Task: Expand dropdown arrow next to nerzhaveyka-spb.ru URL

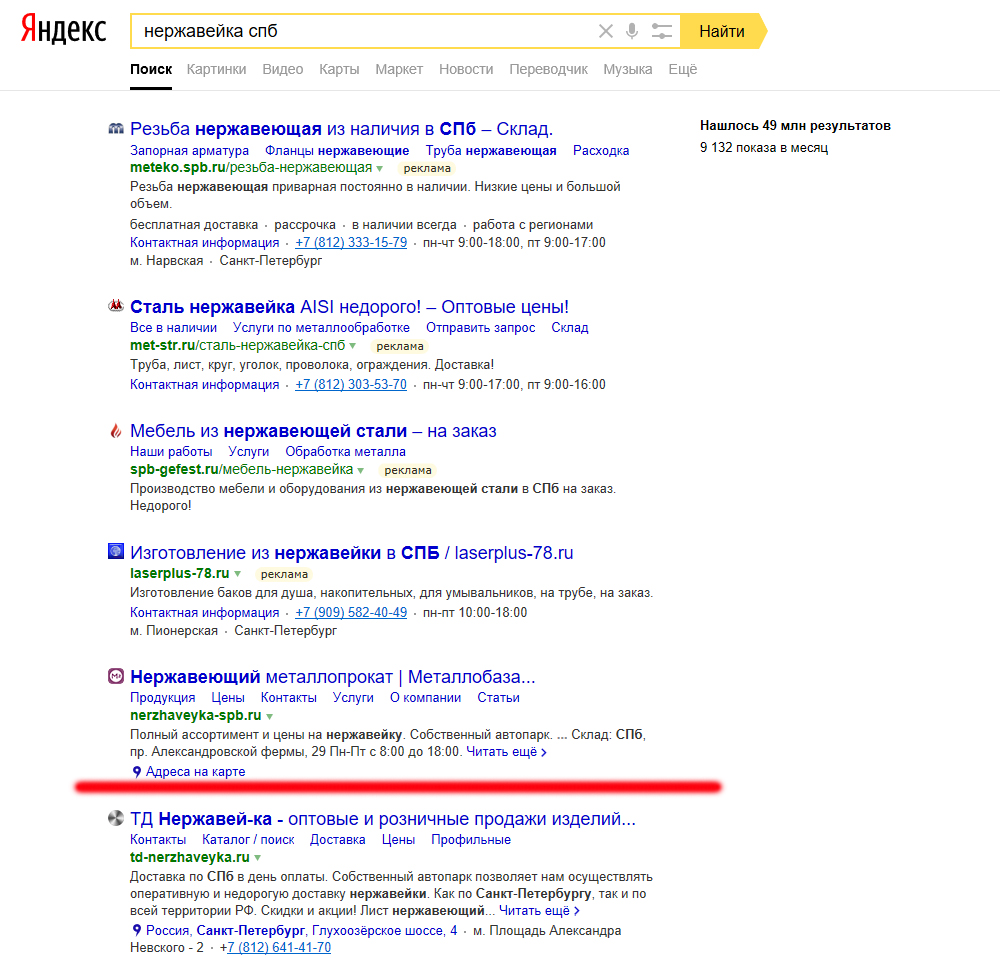Action: (270, 717)
